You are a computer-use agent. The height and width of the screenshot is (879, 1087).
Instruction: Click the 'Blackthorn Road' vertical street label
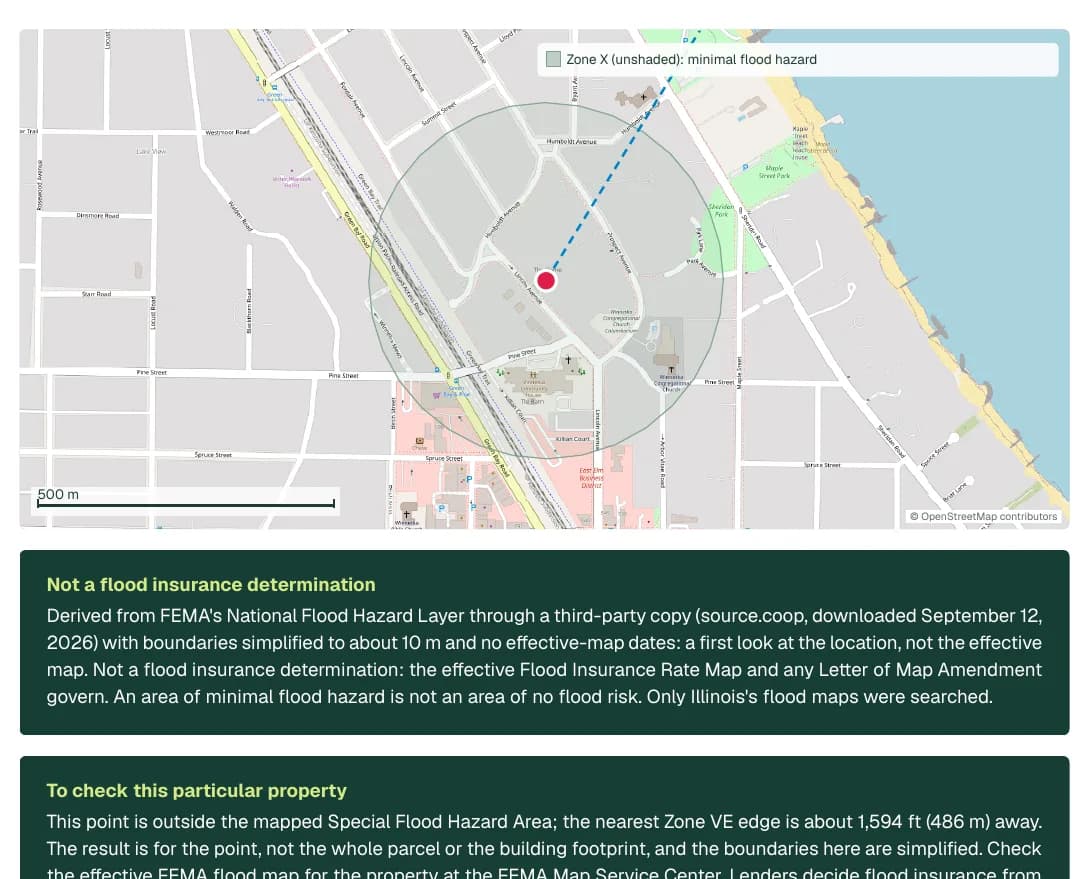249,311
